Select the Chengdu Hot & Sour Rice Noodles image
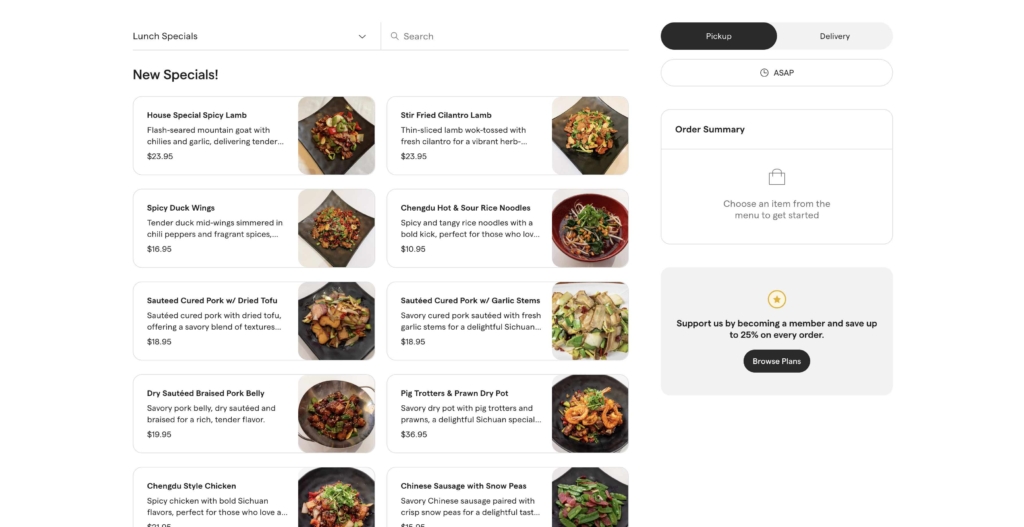 (x=590, y=228)
